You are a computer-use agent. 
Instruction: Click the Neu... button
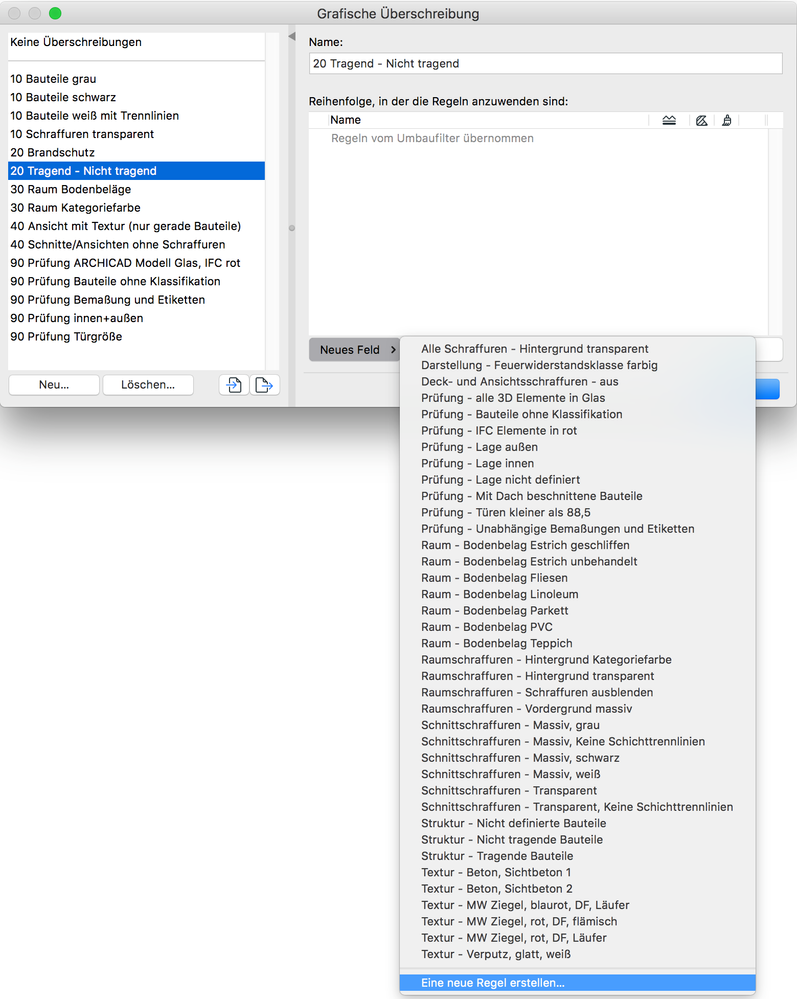(x=54, y=385)
